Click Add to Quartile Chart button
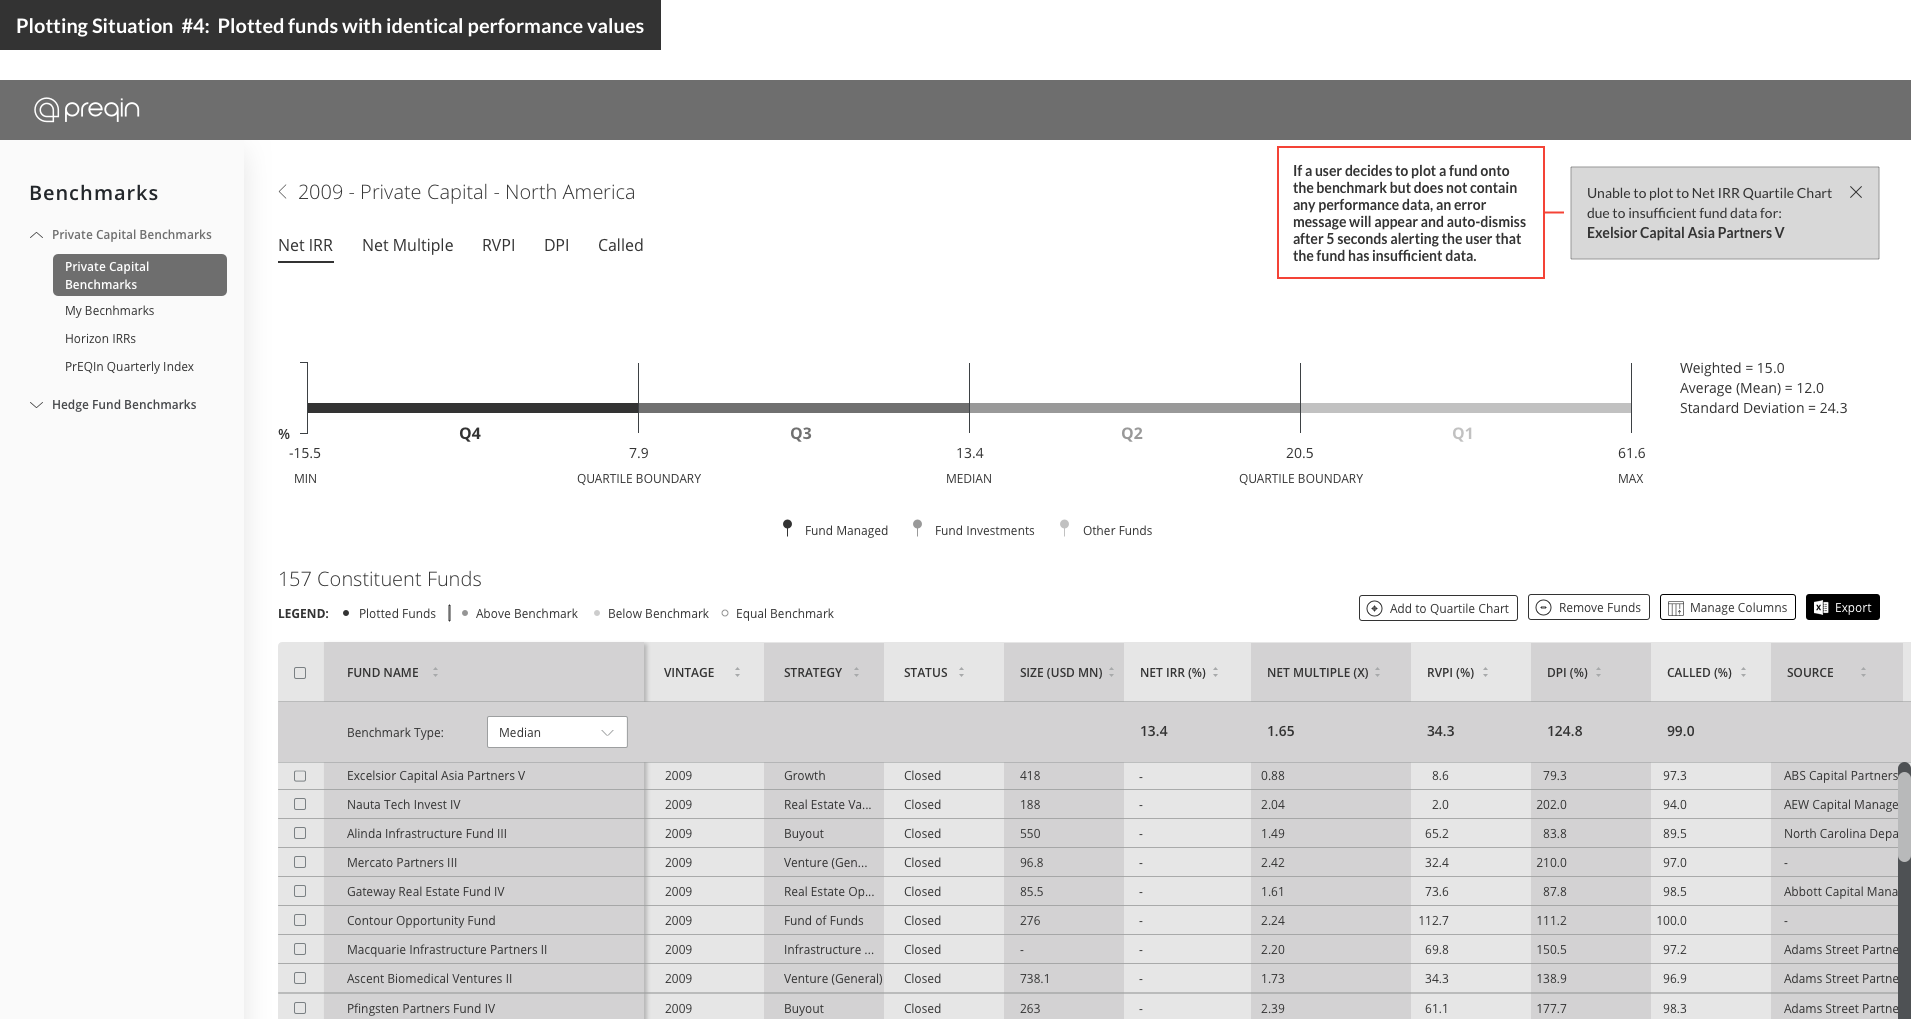This screenshot has width=1911, height=1019. click(x=1438, y=608)
